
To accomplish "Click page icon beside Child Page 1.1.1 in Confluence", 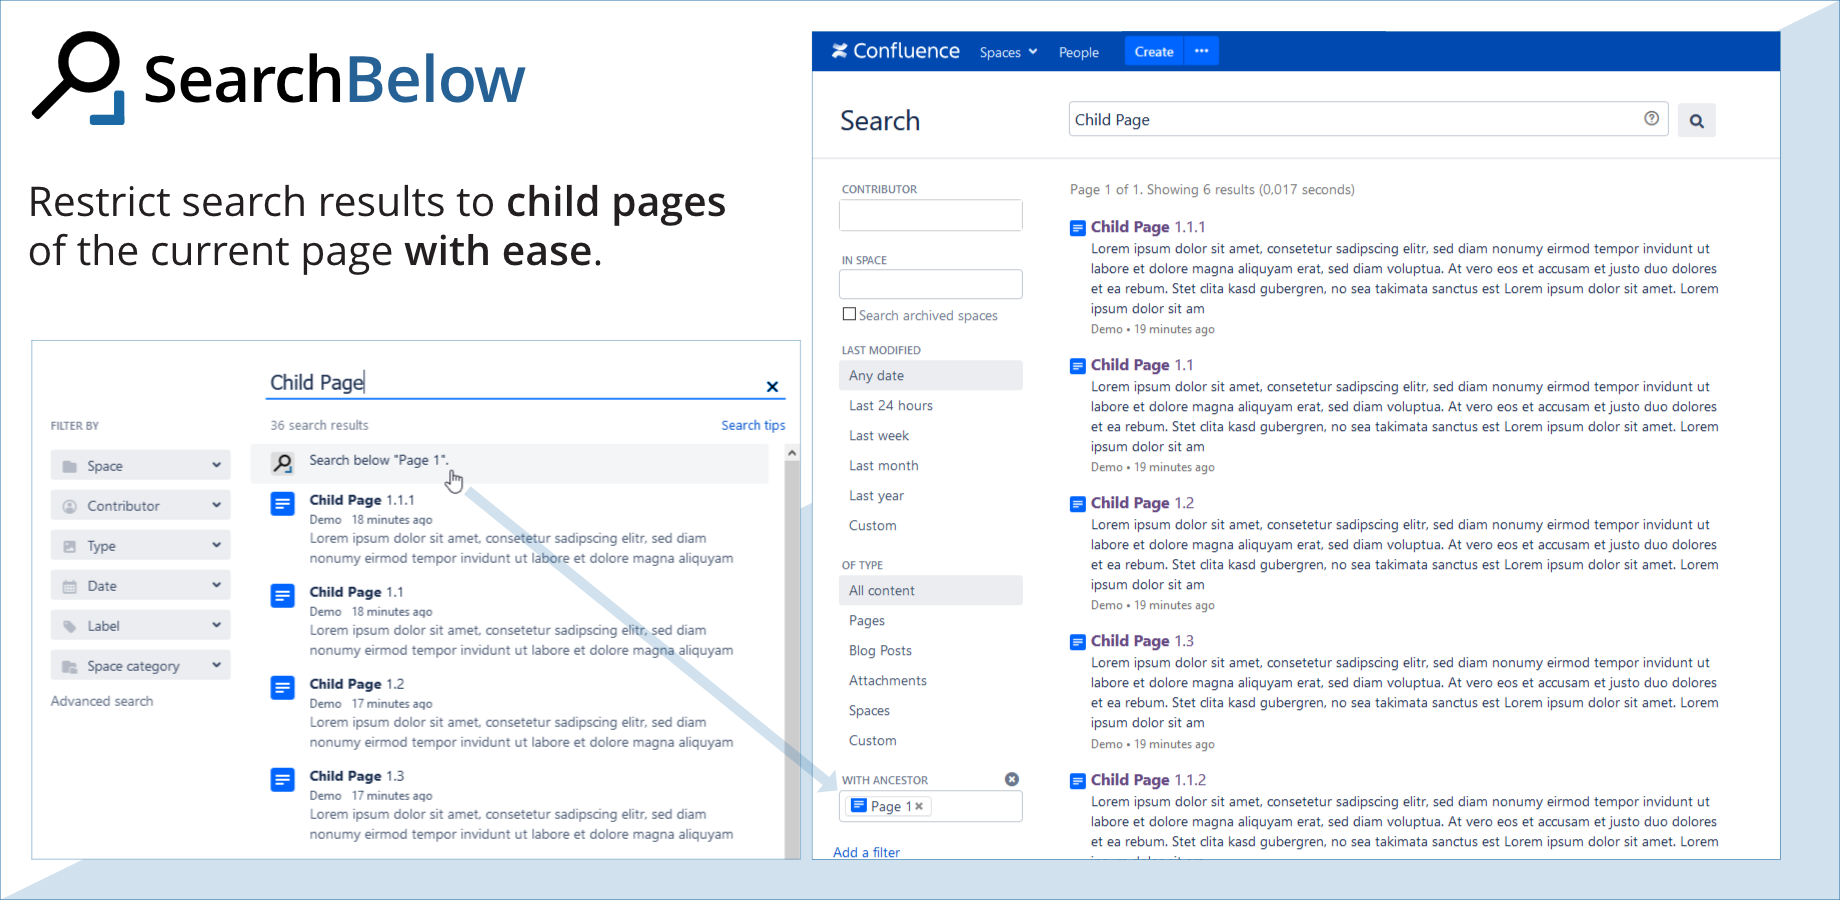I will (x=1077, y=228).
